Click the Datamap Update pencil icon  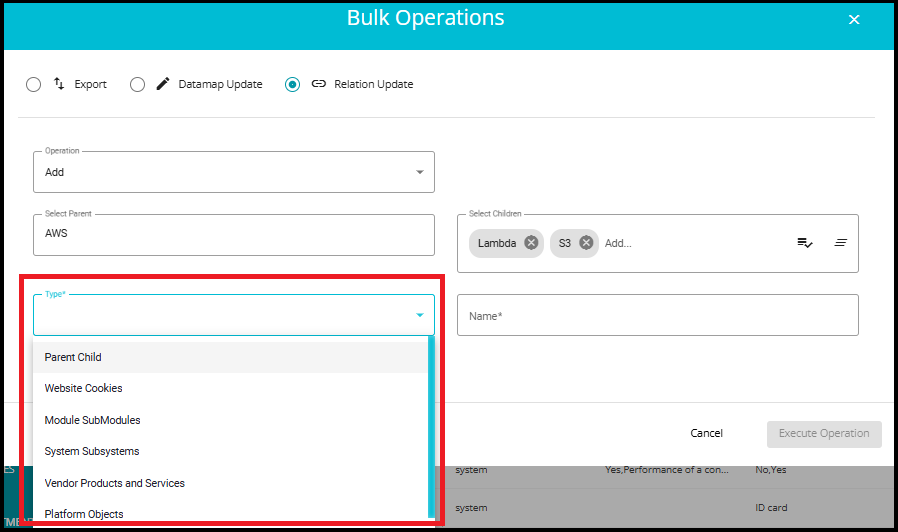tap(163, 84)
